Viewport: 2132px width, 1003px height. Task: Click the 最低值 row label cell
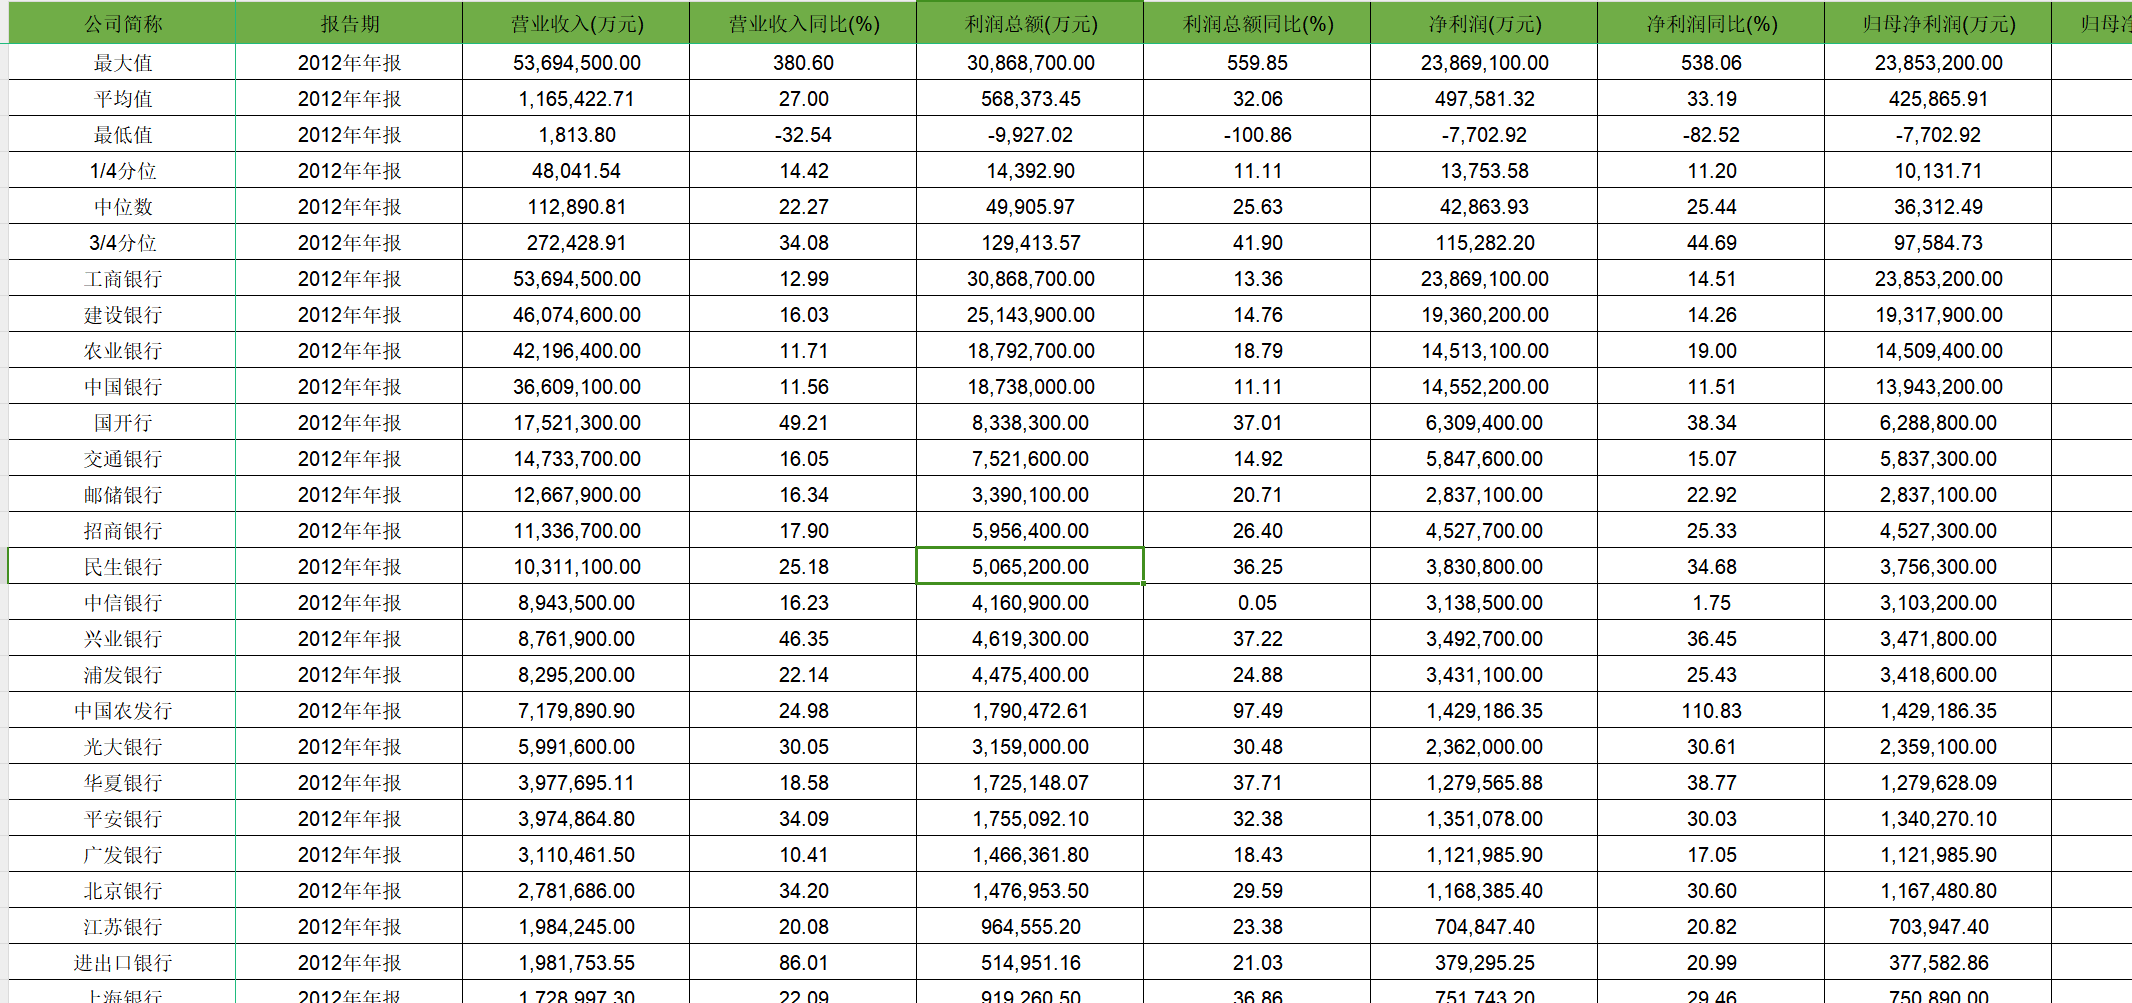pos(122,134)
